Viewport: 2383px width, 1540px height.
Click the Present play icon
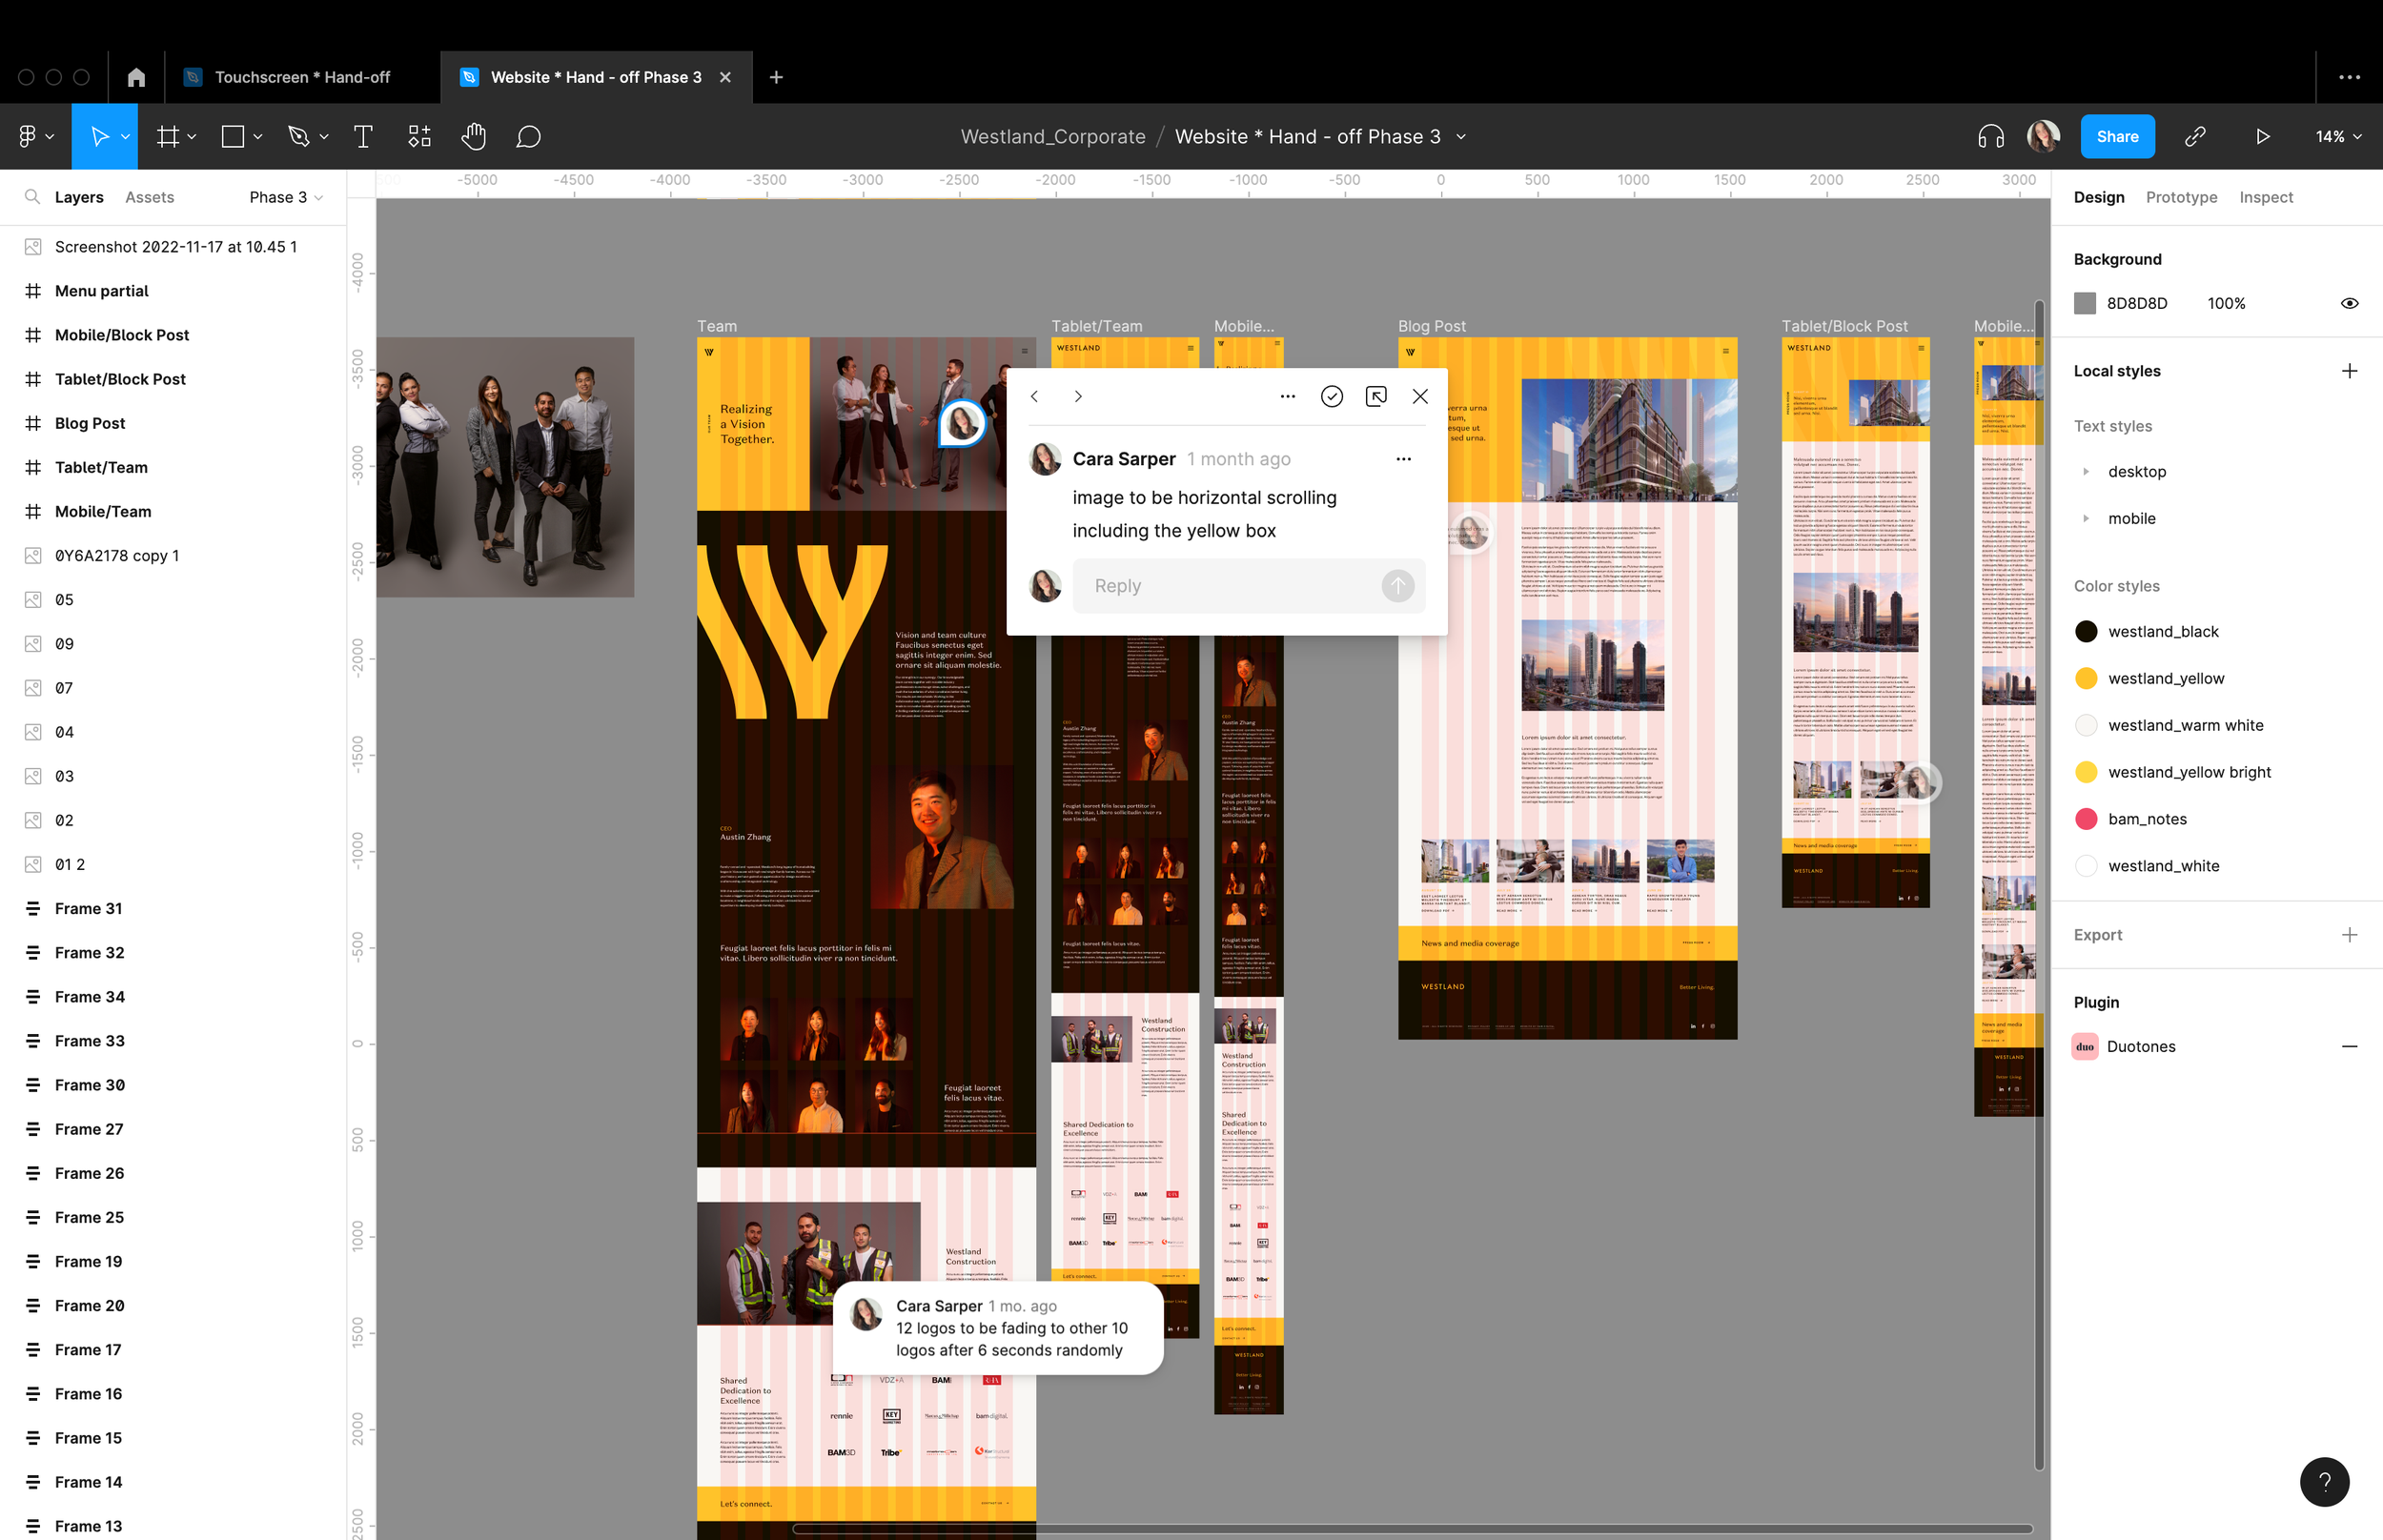2262,137
